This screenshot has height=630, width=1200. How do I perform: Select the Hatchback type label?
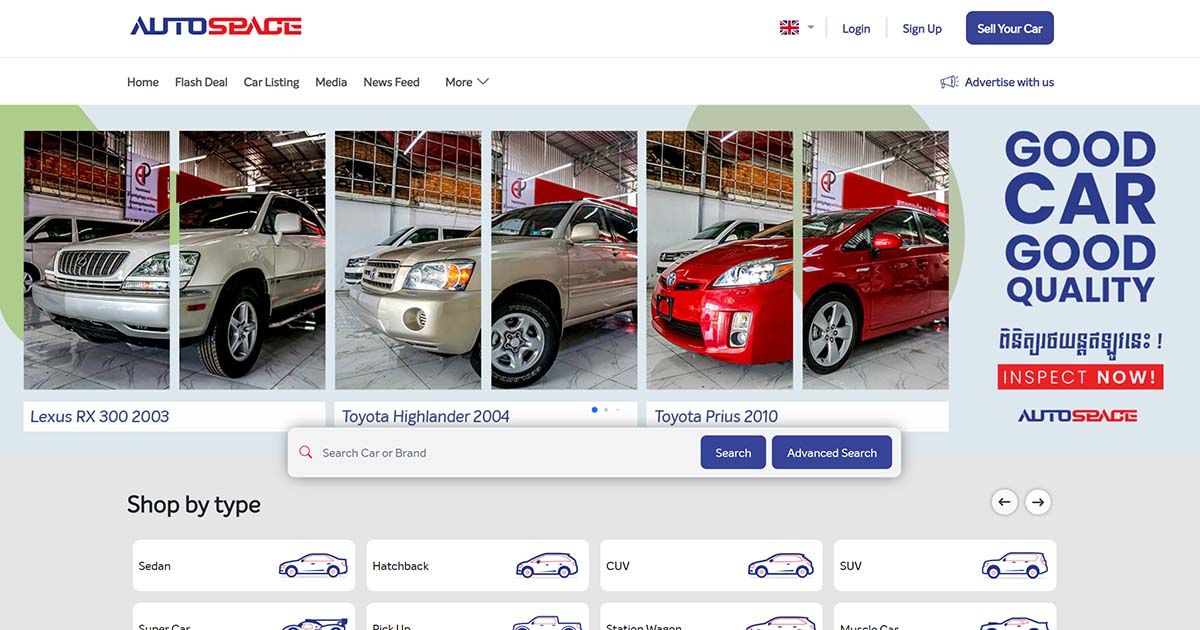pyautogui.click(x=400, y=566)
